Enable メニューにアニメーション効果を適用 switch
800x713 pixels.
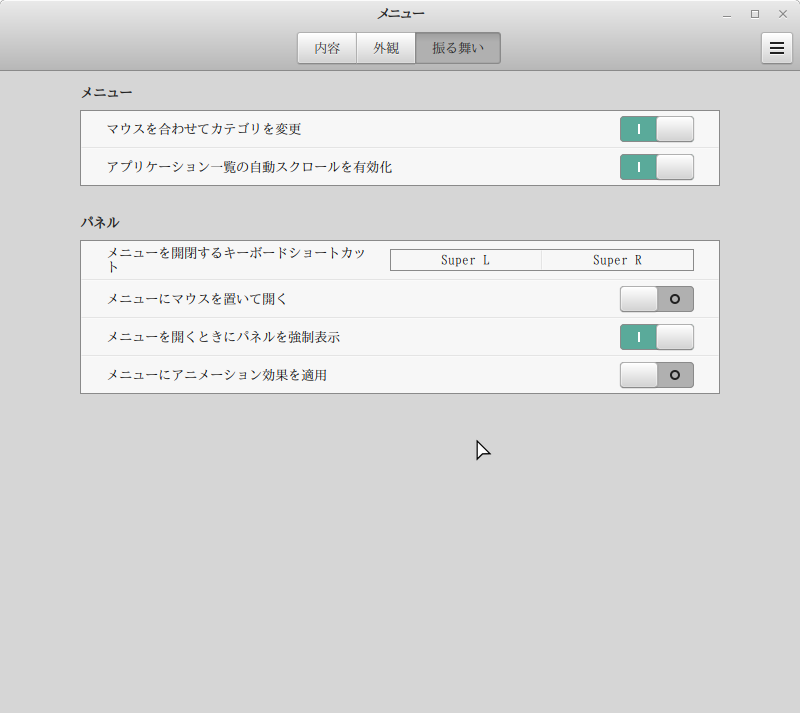656,375
